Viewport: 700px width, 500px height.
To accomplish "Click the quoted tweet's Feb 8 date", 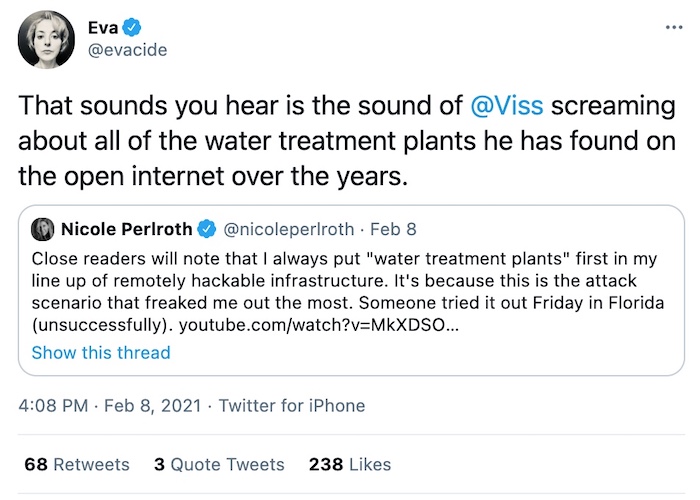I will (401, 229).
